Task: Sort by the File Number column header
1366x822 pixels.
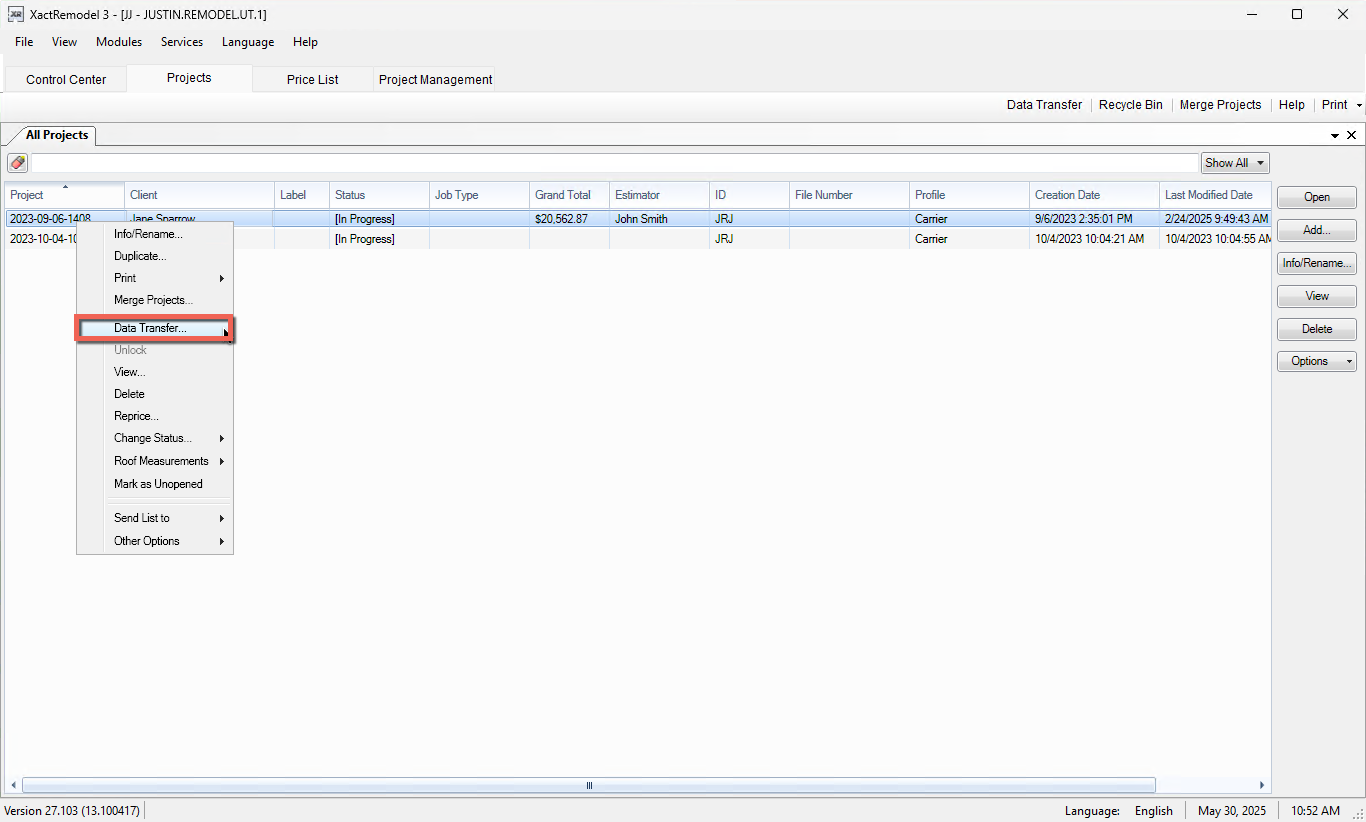Action: point(850,195)
